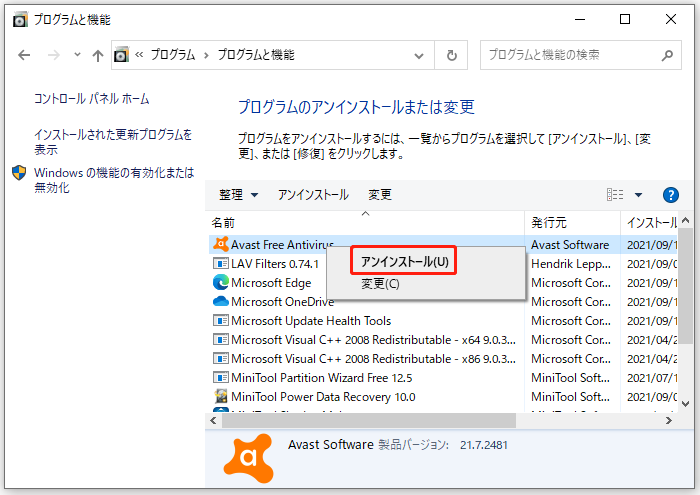Click アンインストール in the toolbar
The image size is (700, 495).
[313, 195]
